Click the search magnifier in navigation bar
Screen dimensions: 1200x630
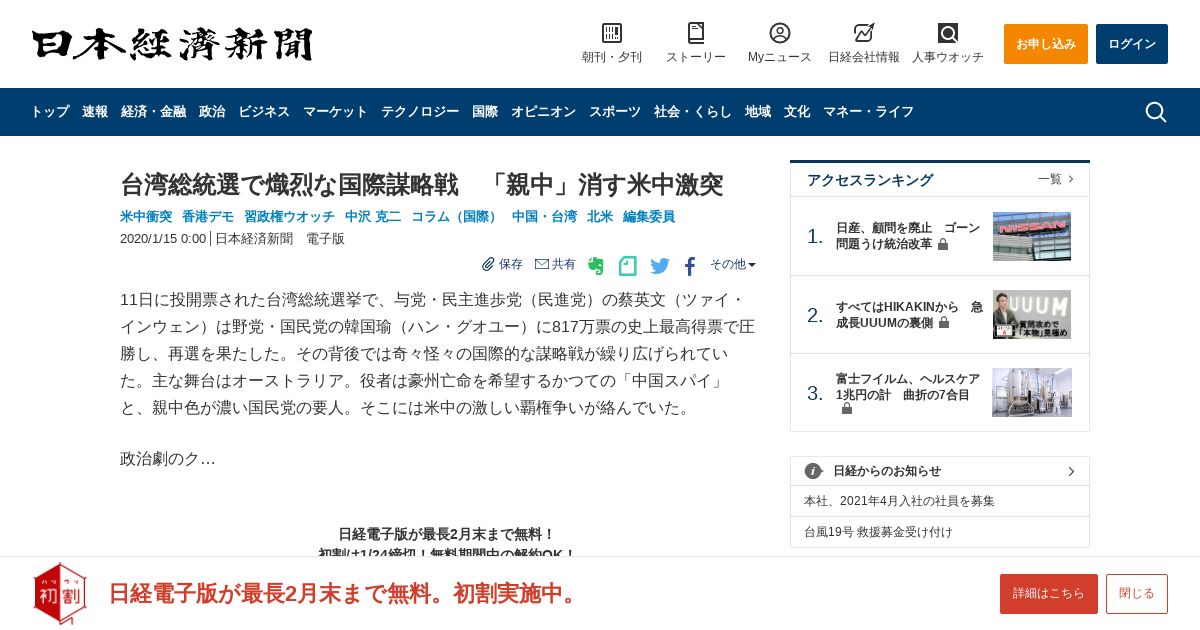tap(1156, 112)
